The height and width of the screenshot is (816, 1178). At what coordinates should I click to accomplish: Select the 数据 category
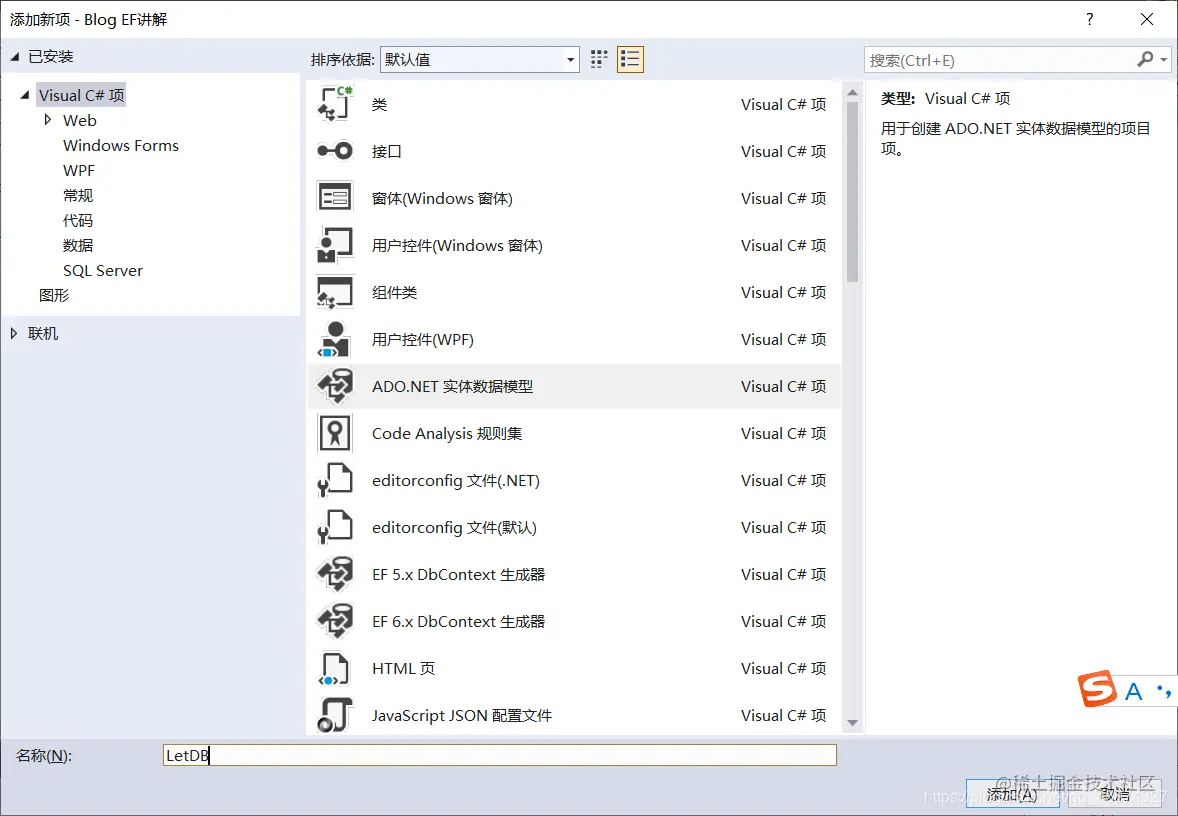78,245
